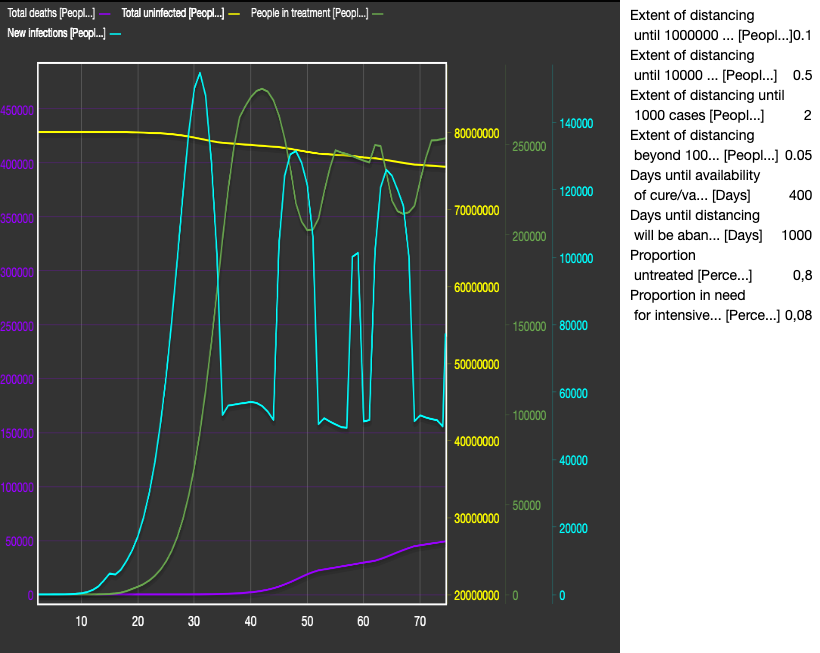Screen dimensions: 820x653
Task: Click the cyan 40000 axis label
Action: [x=573, y=461]
